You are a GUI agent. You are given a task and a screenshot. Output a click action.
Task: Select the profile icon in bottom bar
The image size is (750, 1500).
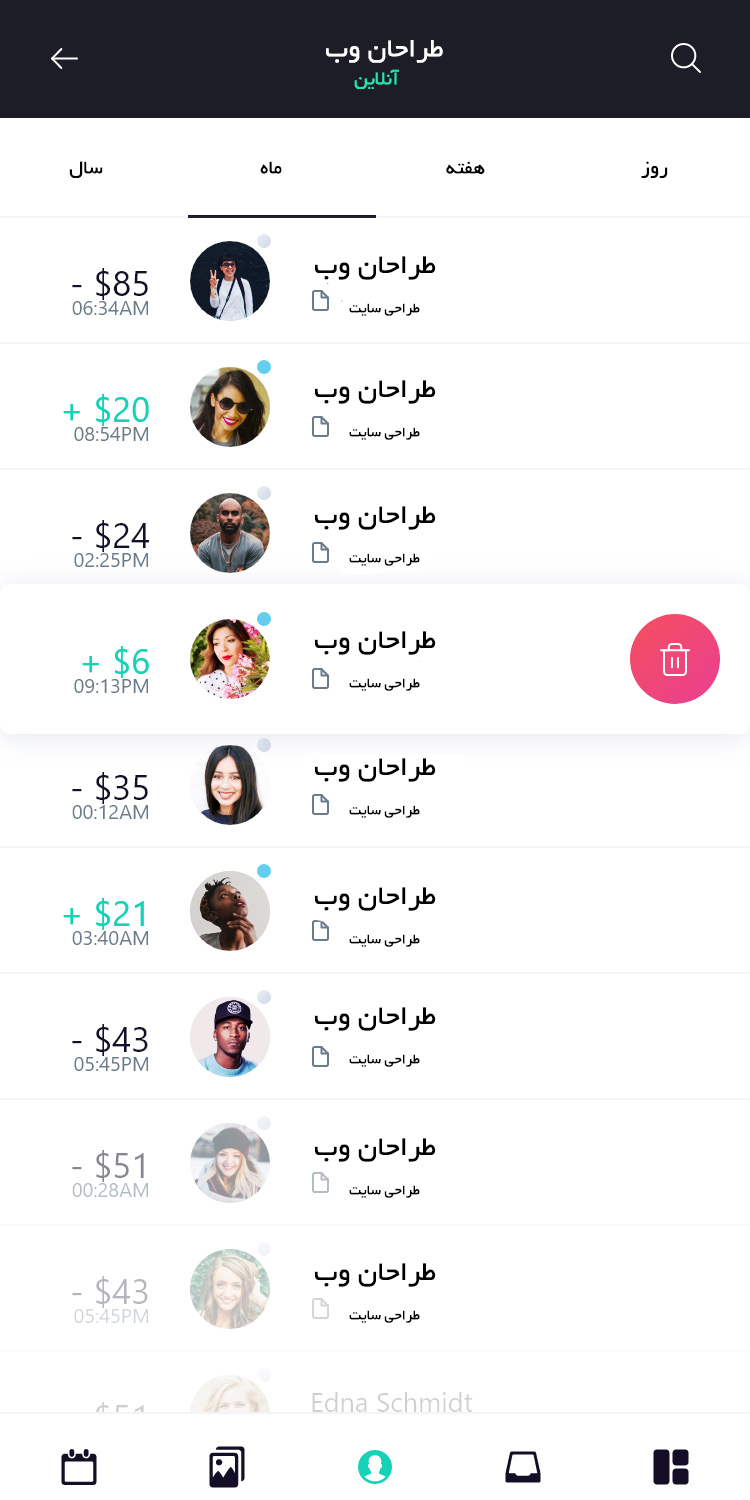(375, 1467)
